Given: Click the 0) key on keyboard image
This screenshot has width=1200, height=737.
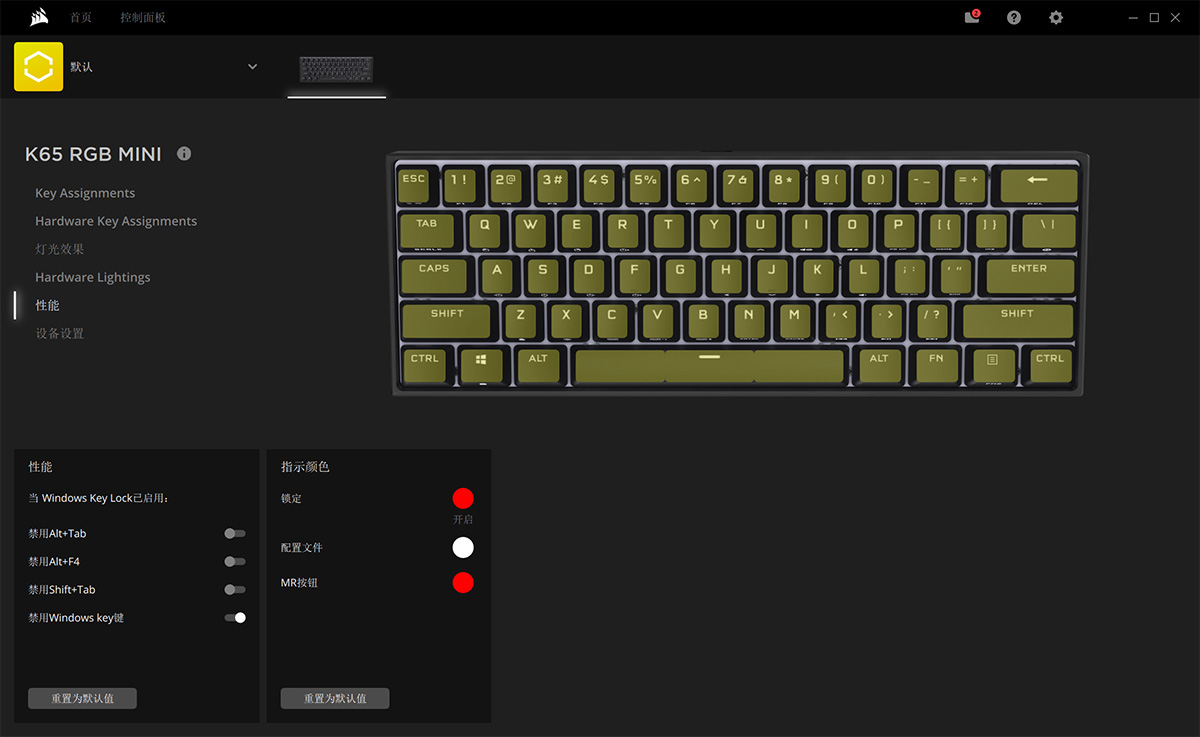Looking at the screenshot, I should click(x=875, y=185).
